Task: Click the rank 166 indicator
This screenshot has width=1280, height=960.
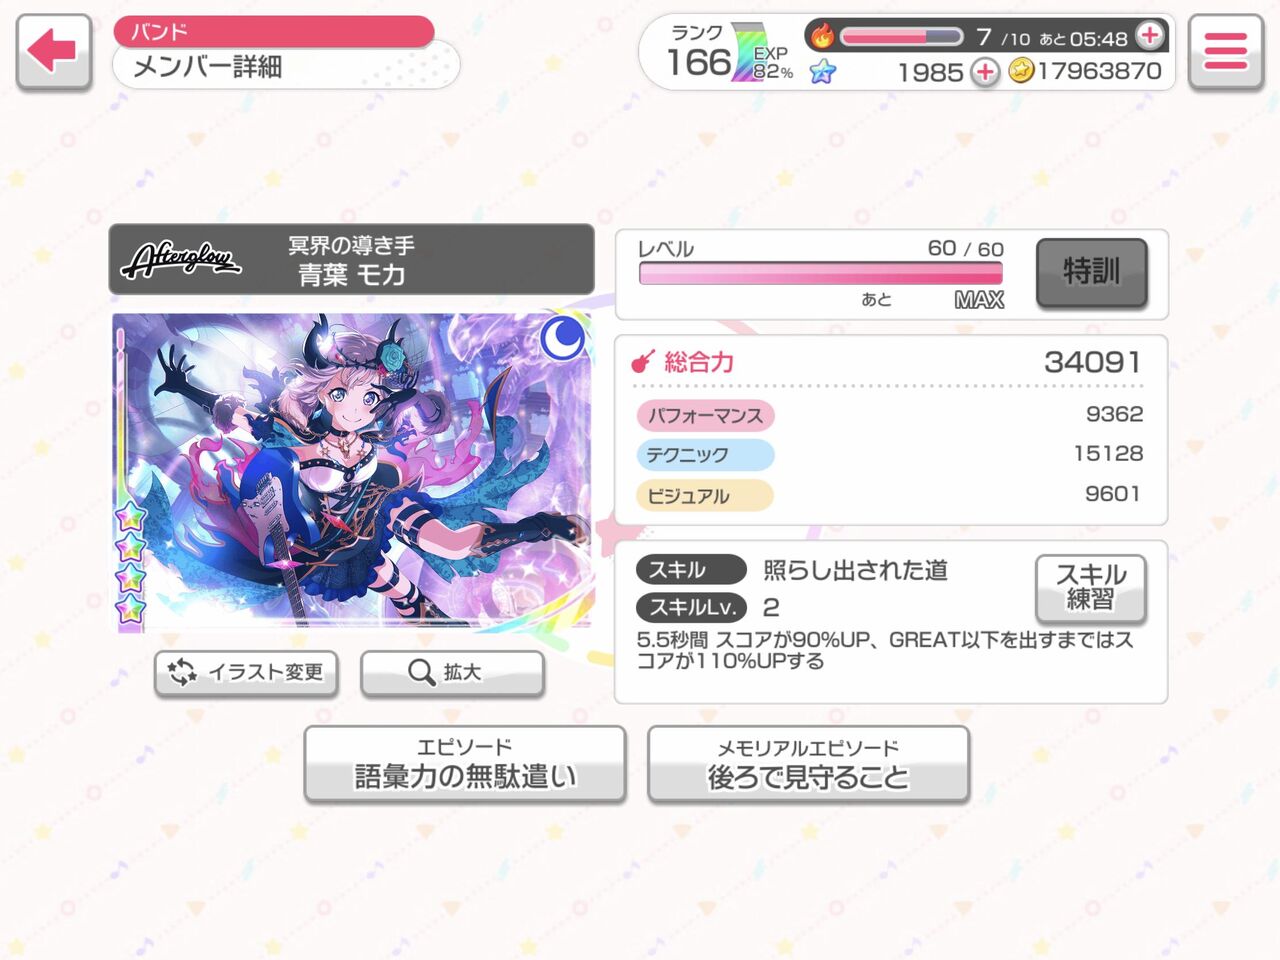Action: point(699,52)
